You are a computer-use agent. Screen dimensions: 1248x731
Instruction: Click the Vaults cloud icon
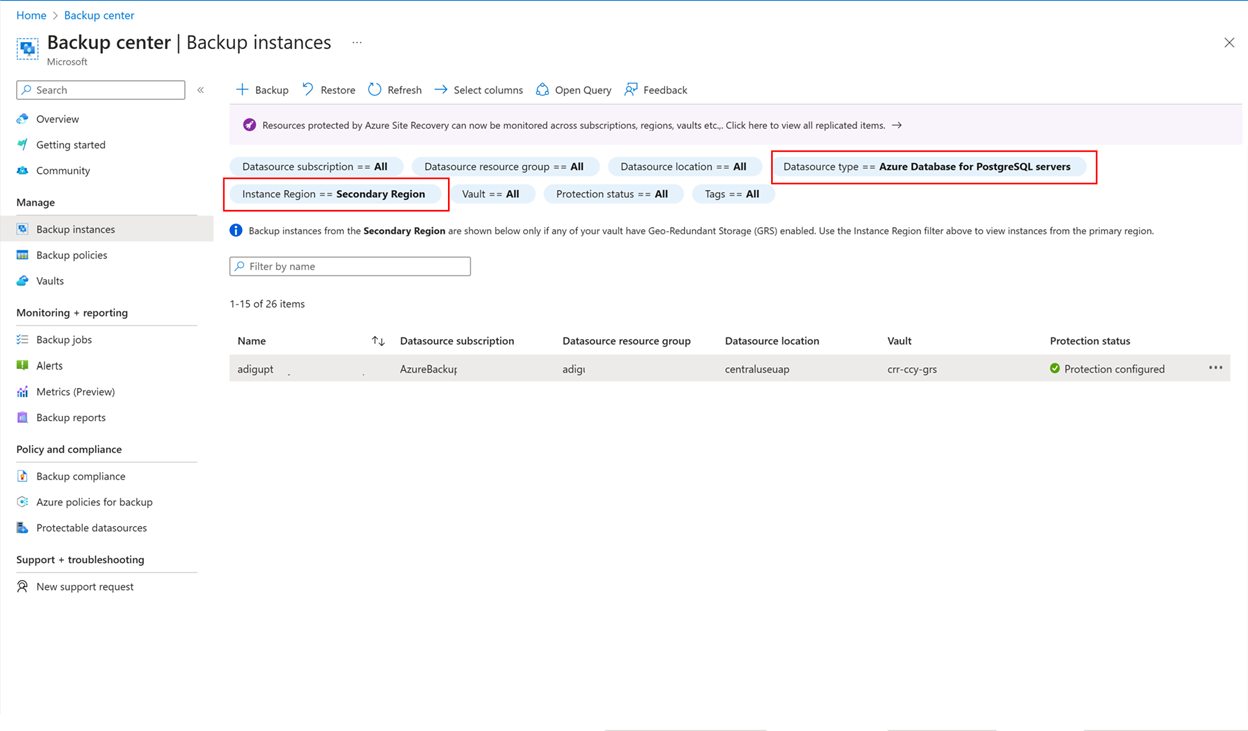pyautogui.click(x=23, y=281)
